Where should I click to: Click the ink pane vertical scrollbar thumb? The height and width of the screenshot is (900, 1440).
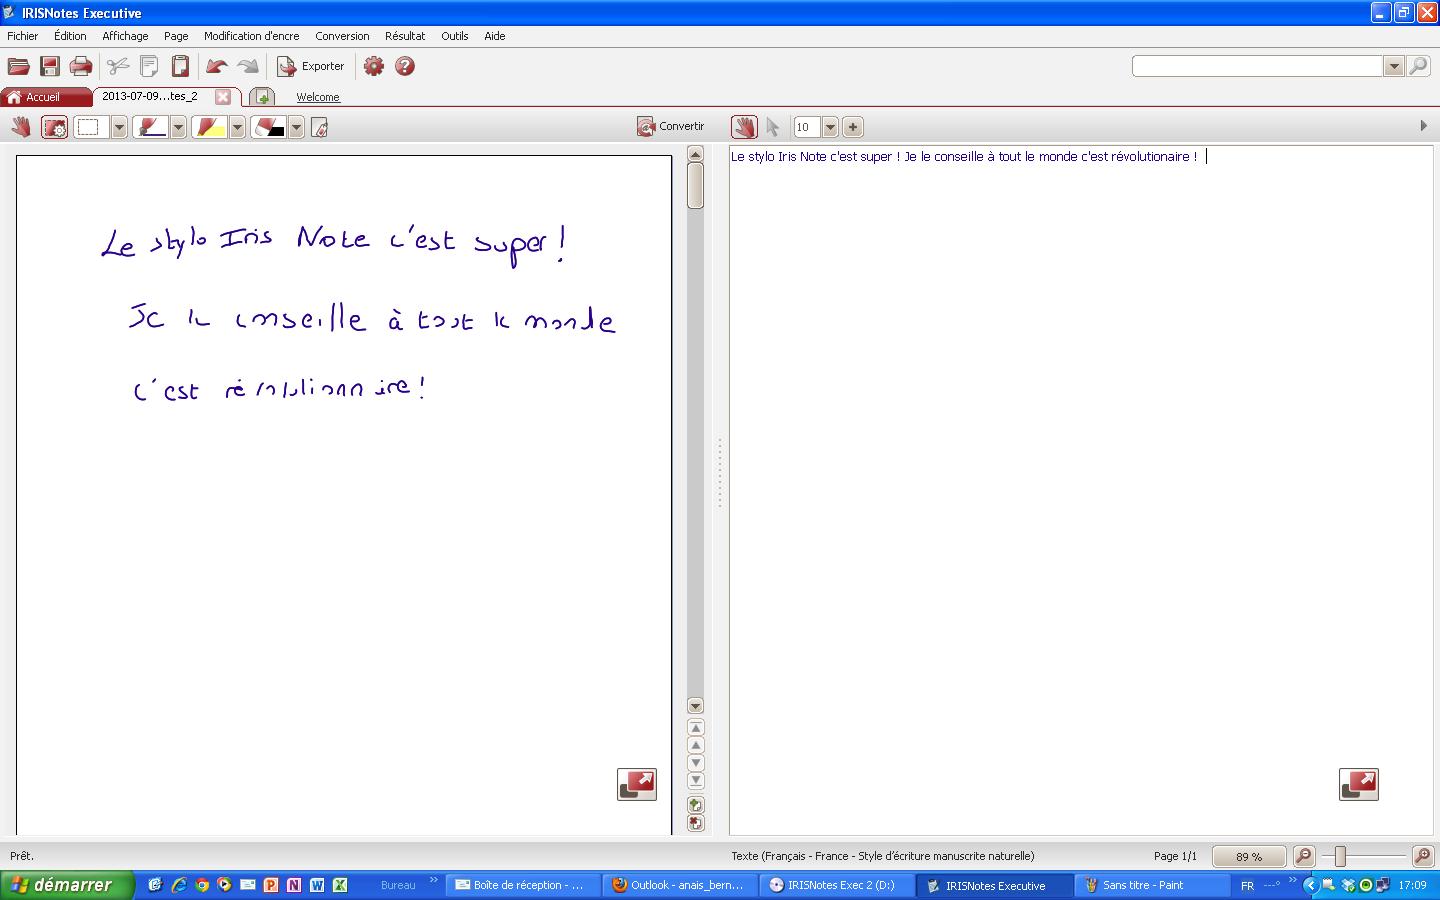tap(696, 186)
